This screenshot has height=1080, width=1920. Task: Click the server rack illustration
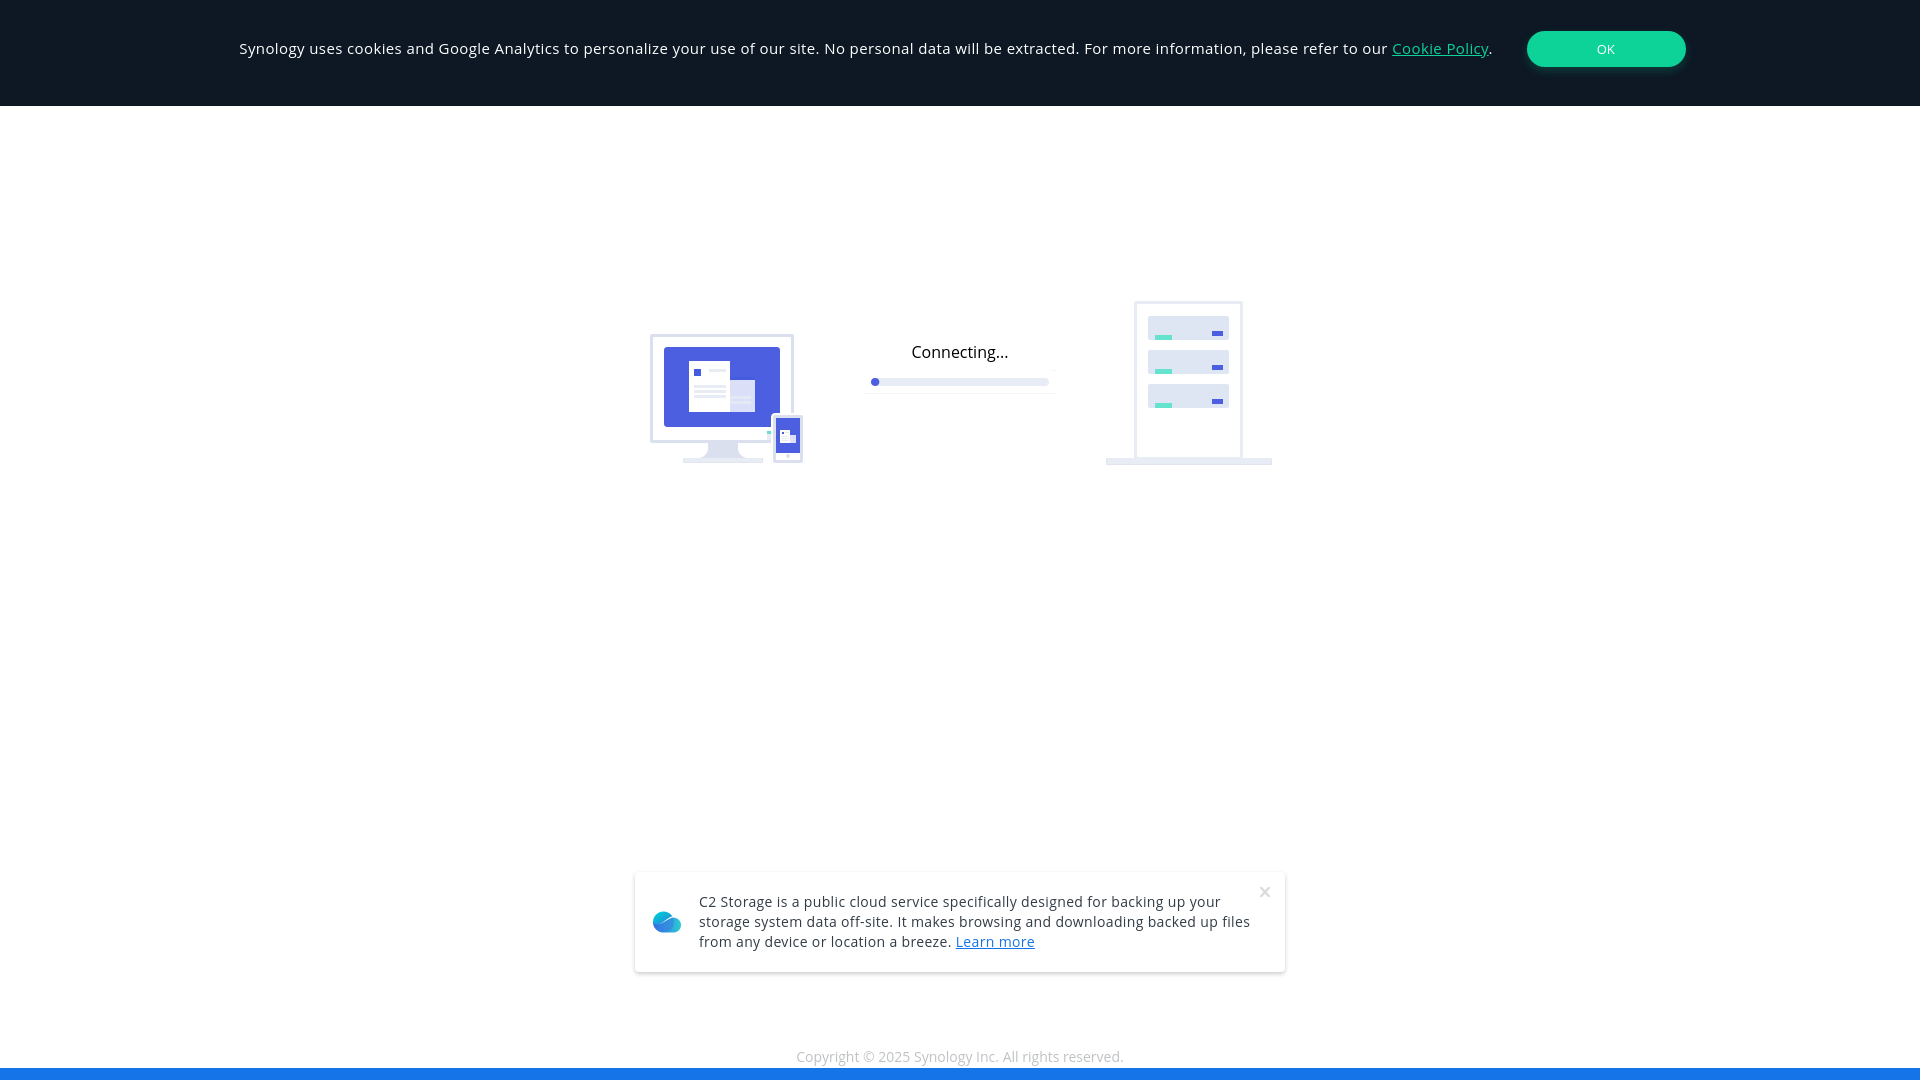(1189, 383)
